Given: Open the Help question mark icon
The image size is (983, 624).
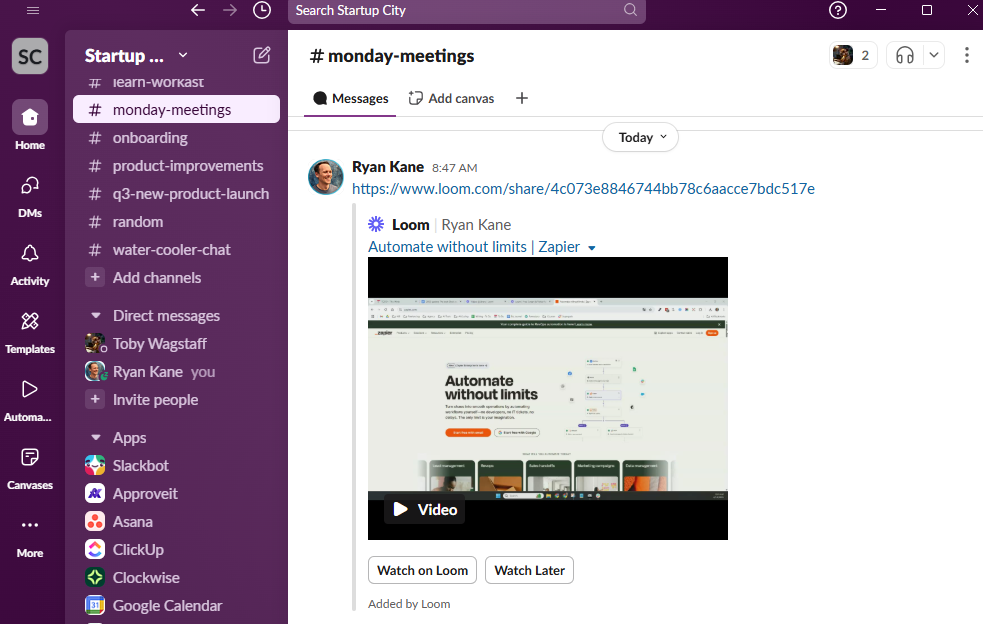Looking at the screenshot, I should 838,10.
